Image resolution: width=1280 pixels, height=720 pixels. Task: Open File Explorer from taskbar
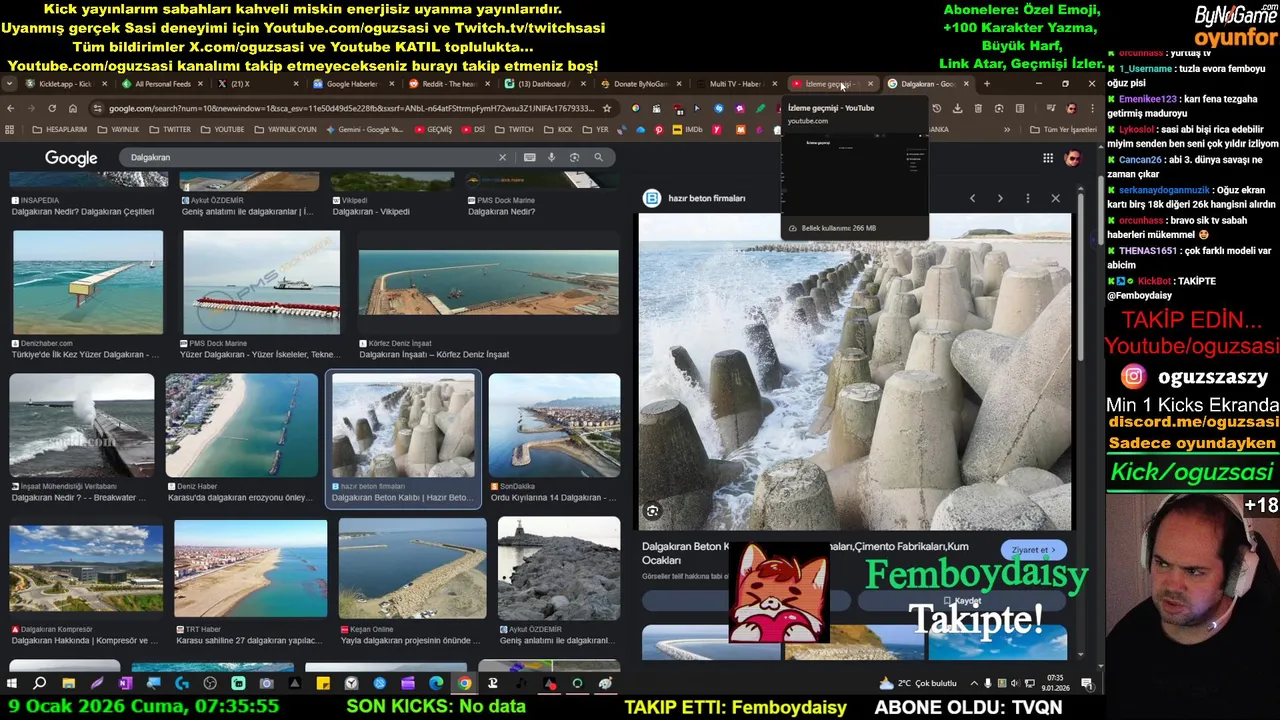pyautogui.click(x=68, y=683)
